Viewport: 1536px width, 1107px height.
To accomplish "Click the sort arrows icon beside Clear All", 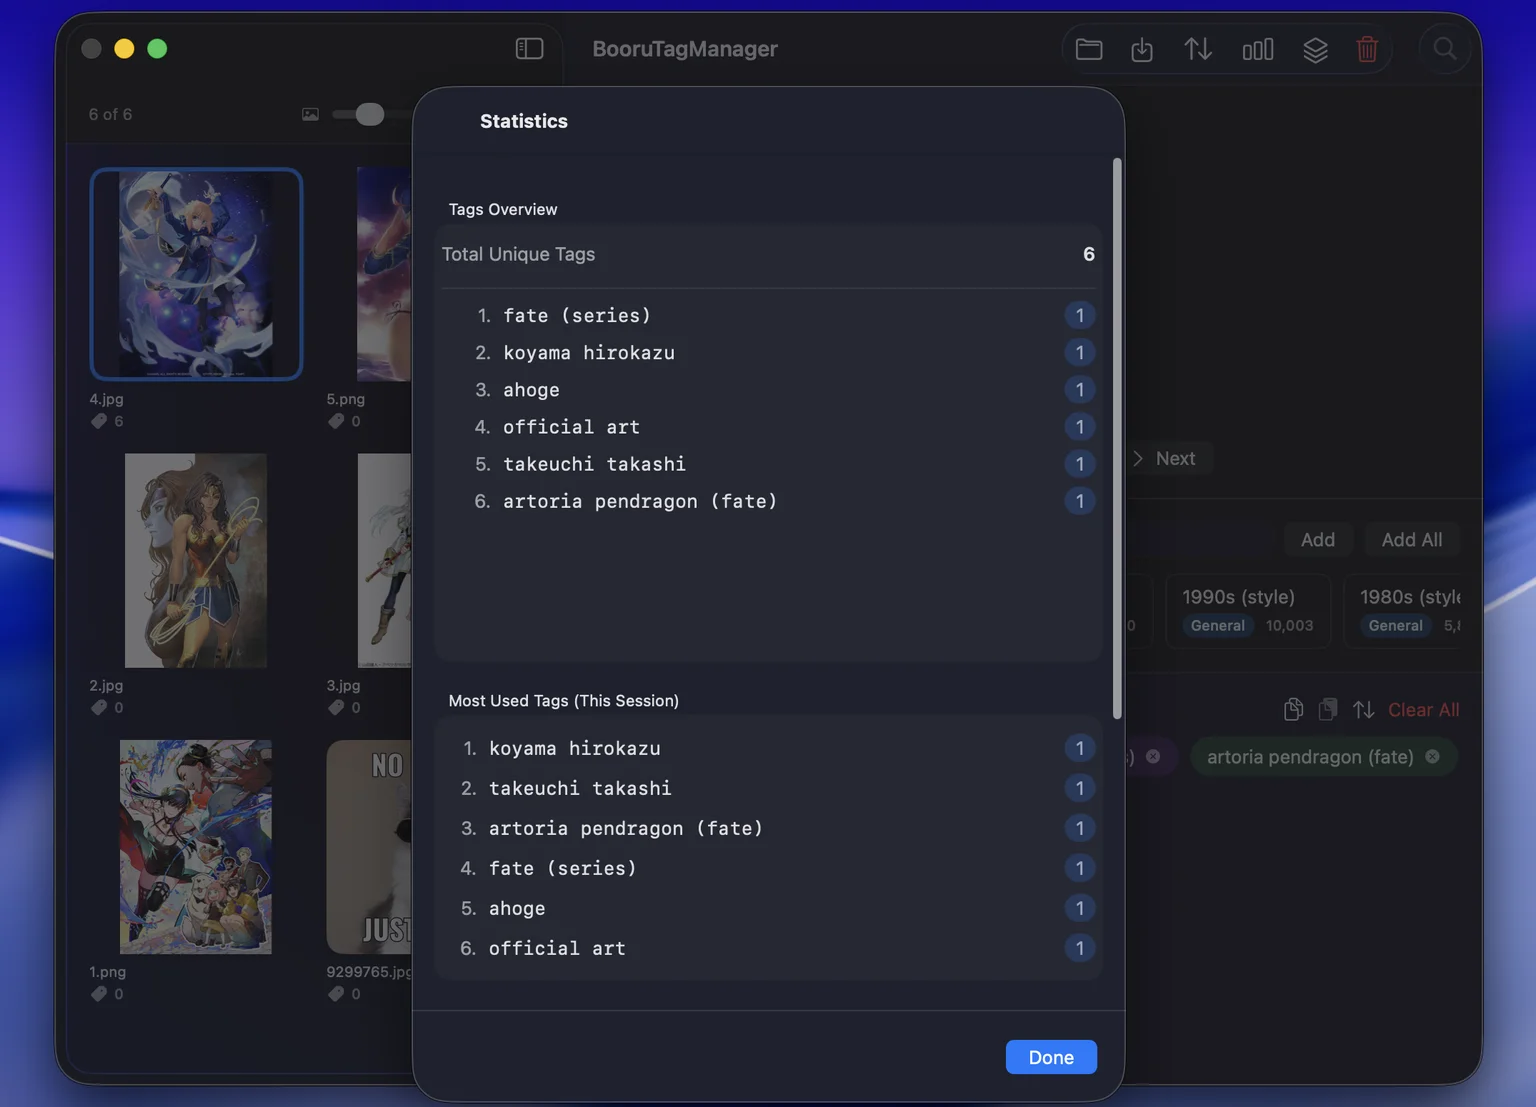I will click(x=1363, y=709).
